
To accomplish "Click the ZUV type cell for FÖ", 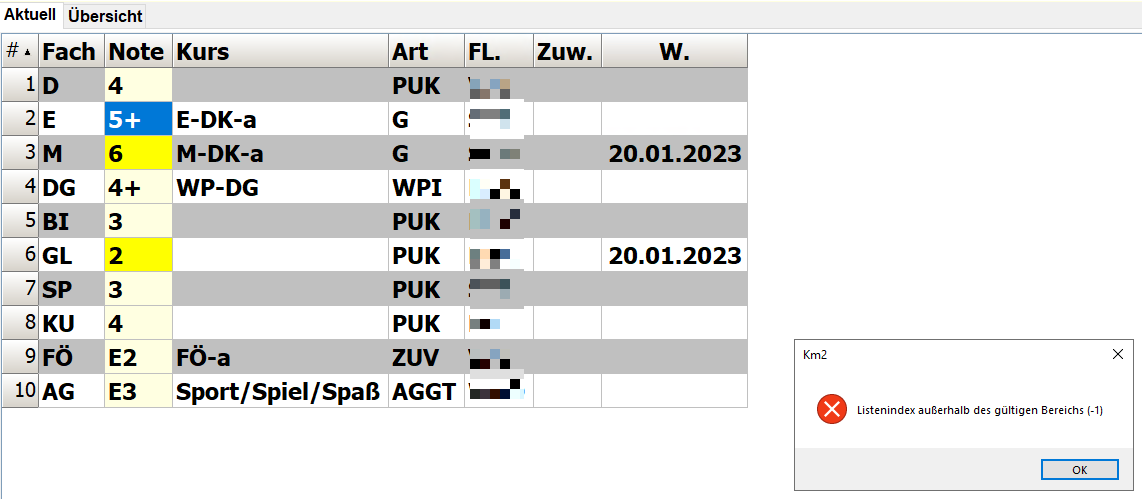I will 427,358.
